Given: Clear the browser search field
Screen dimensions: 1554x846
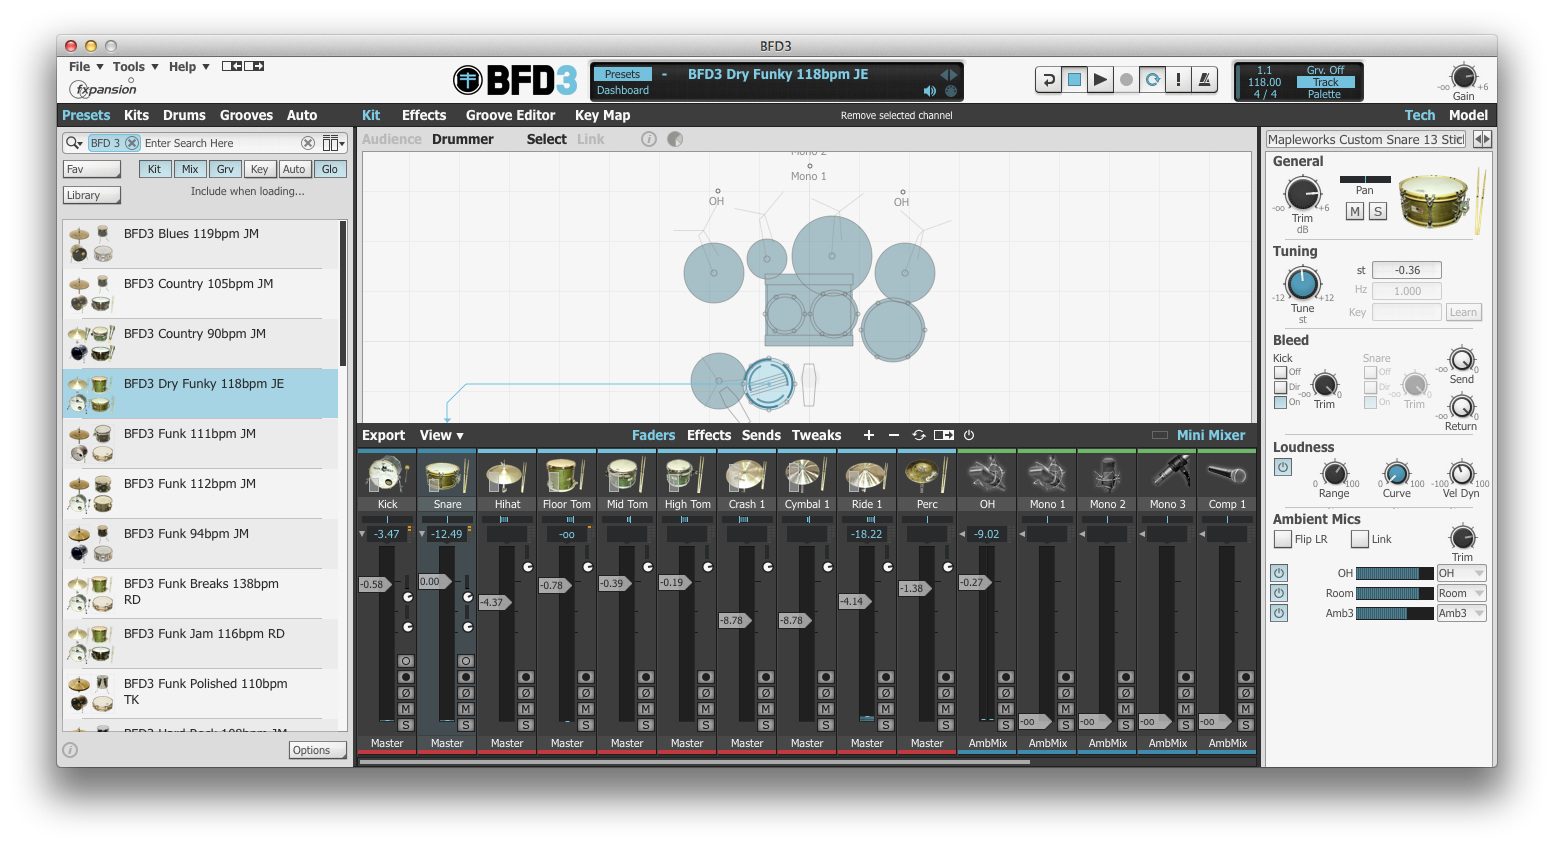Looking at the screenshot, I should click(x=308, y=143).
